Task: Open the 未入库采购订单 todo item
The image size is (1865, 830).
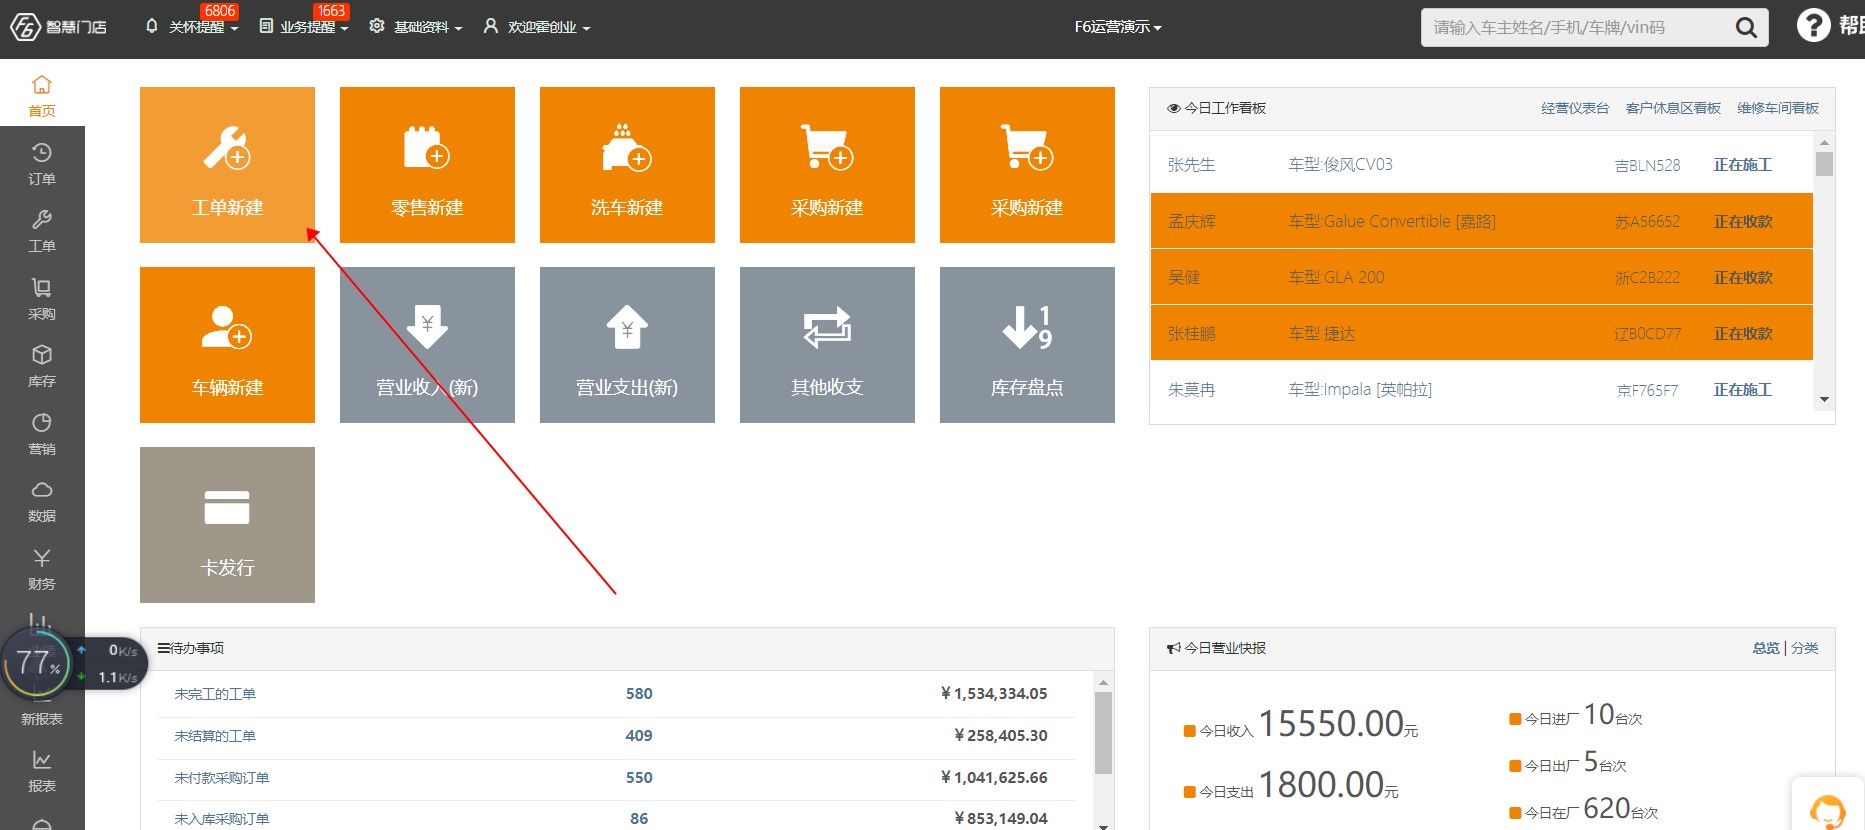Action: 222,819
